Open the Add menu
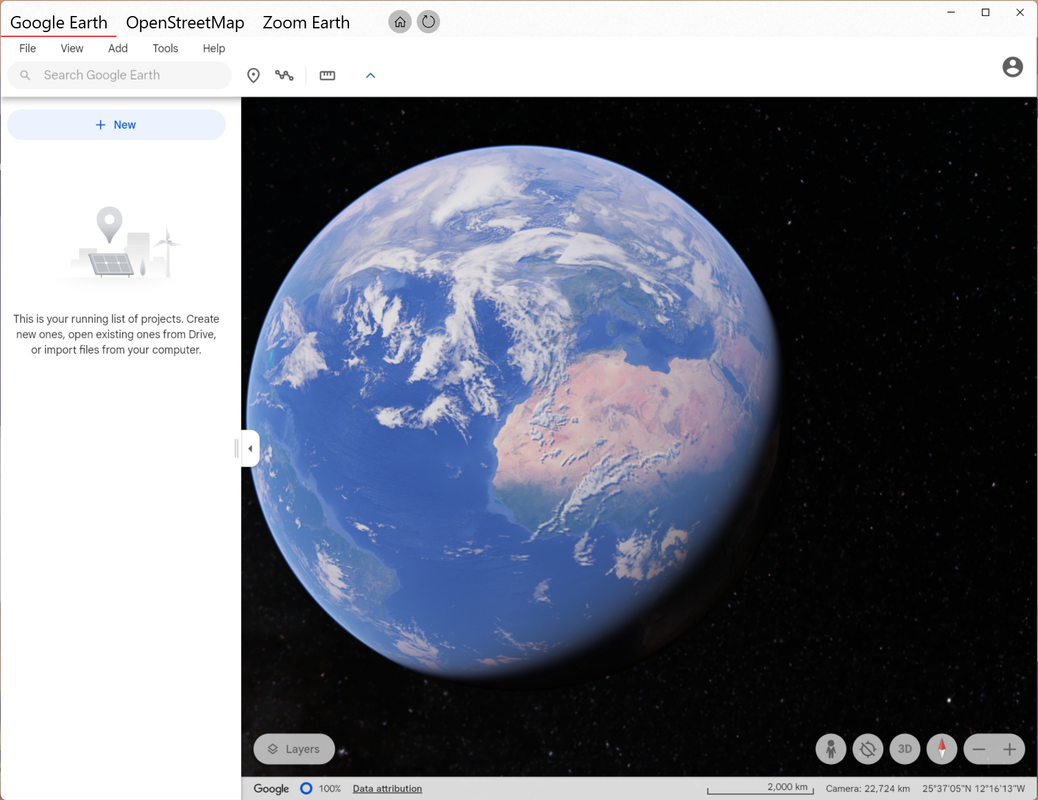The image size is (1038, 800). click(x=118, y=48)
